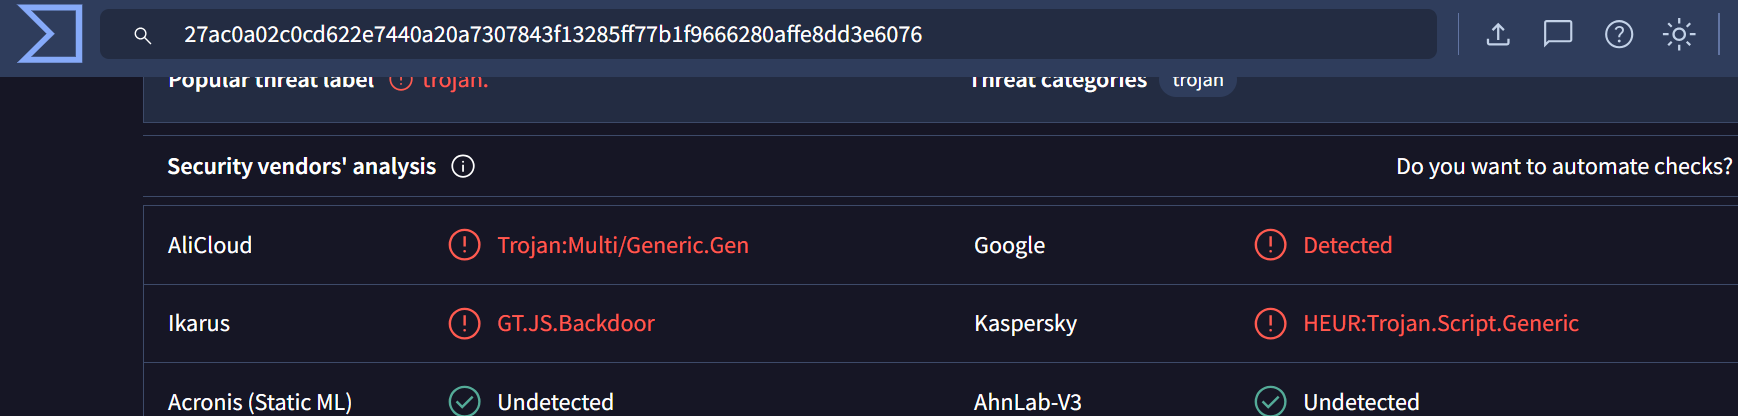Click the alert icon in the Kaspersky row
The image size is (1738, 416).
click(1270, 323)
